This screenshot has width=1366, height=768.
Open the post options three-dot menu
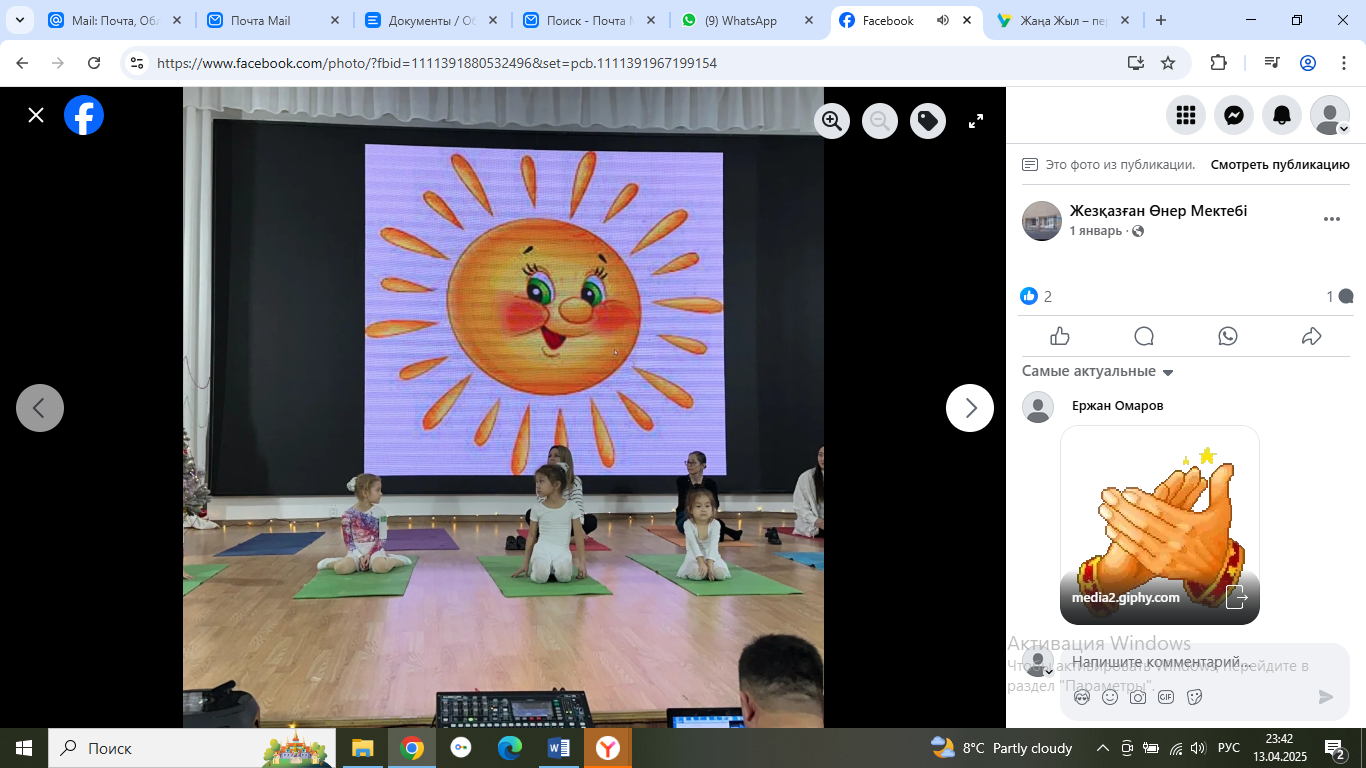(1331, 220)
